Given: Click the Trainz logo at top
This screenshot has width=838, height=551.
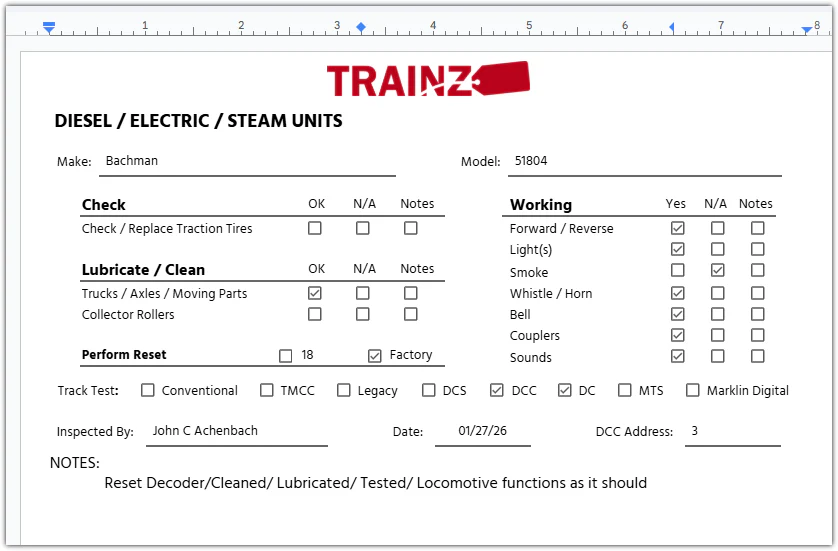Looking at the screenshot, I should coord(427,79).
